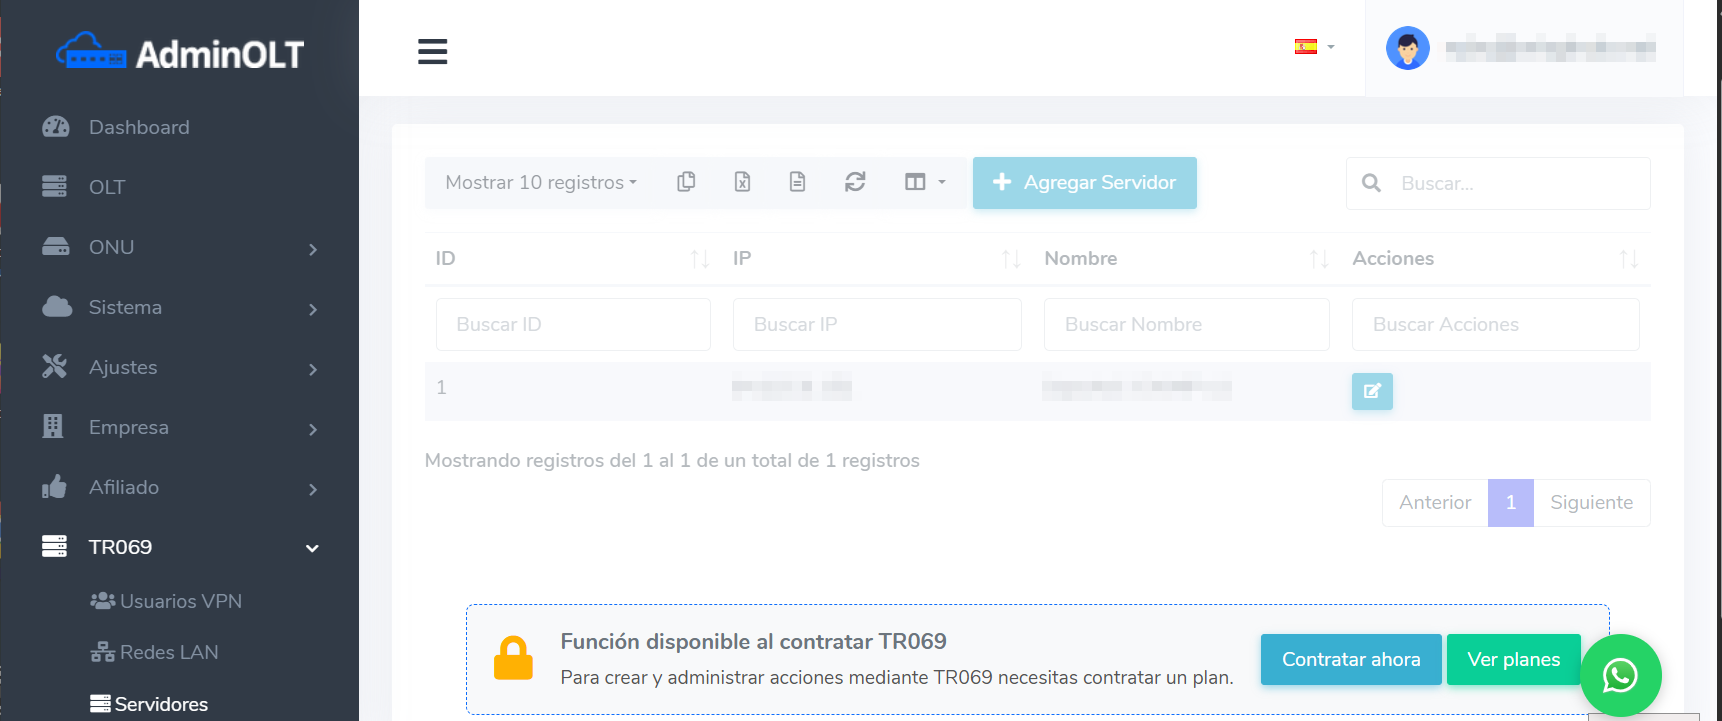Screen dimensions: 1722x721
Task: Click the edit icon for server 1
Action: pos(1372,391)
